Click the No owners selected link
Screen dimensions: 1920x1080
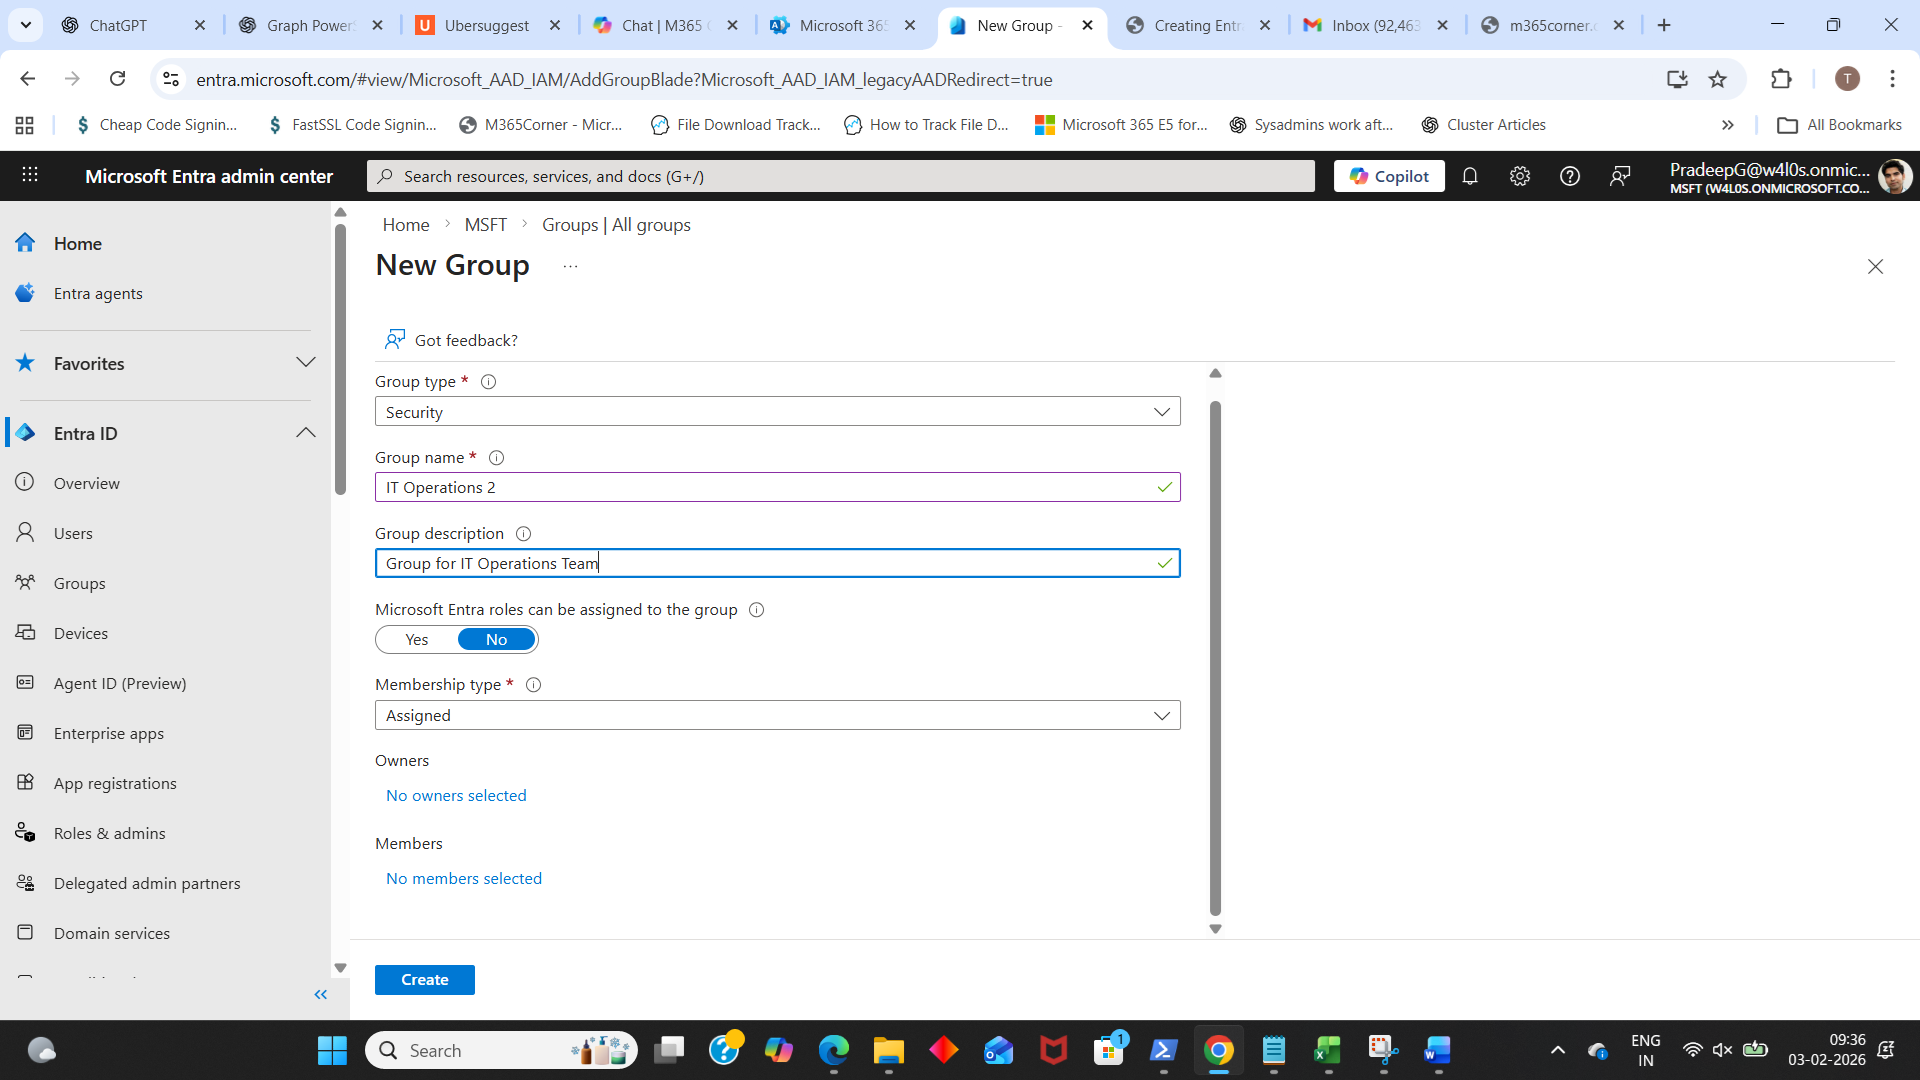(456, 796)
